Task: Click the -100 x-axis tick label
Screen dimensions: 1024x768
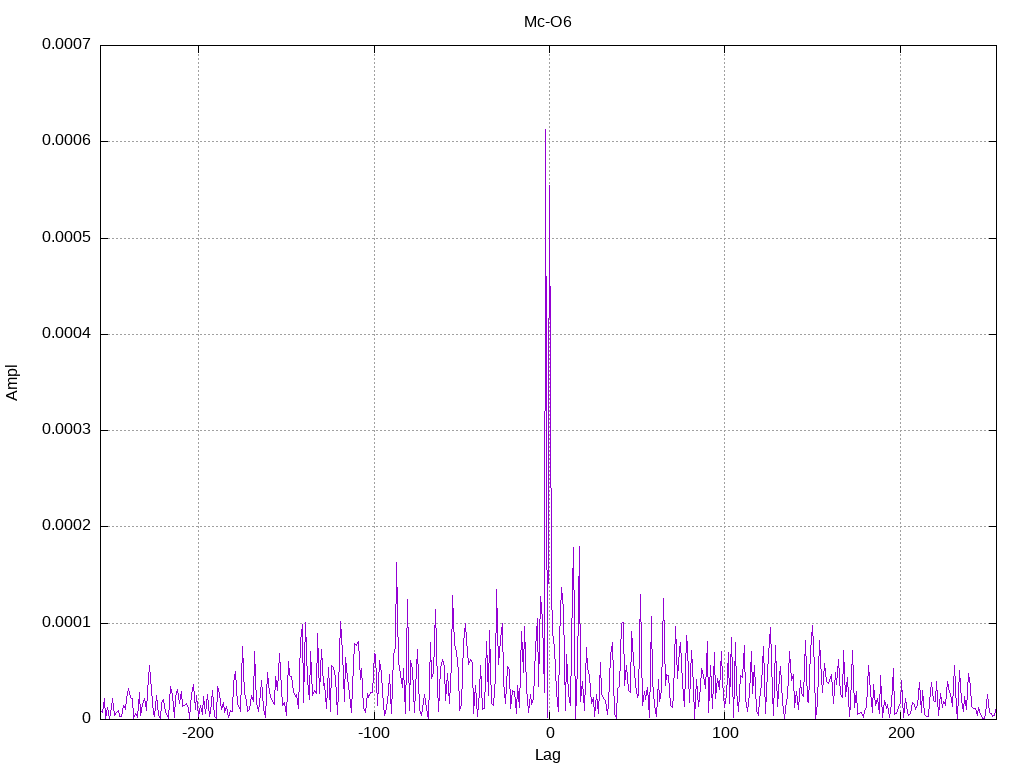Action: coord(374,733)
